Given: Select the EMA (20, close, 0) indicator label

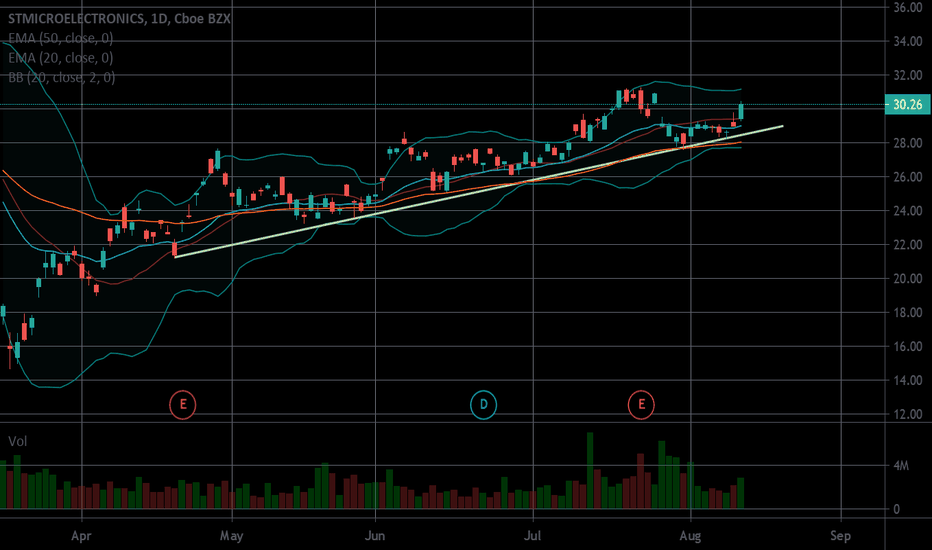Looking at the screenshot, I should [x=61, y=58].
